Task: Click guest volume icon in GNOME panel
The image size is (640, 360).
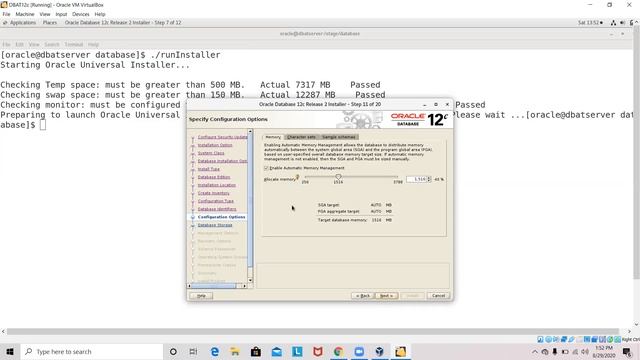Action: tap(622, 23)
